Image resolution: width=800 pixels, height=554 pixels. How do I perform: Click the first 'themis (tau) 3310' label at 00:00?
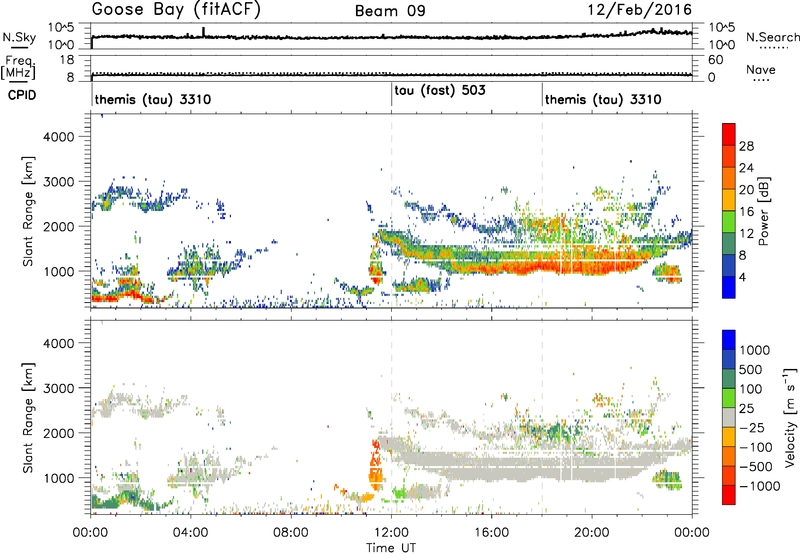click(x=153, y=99)
